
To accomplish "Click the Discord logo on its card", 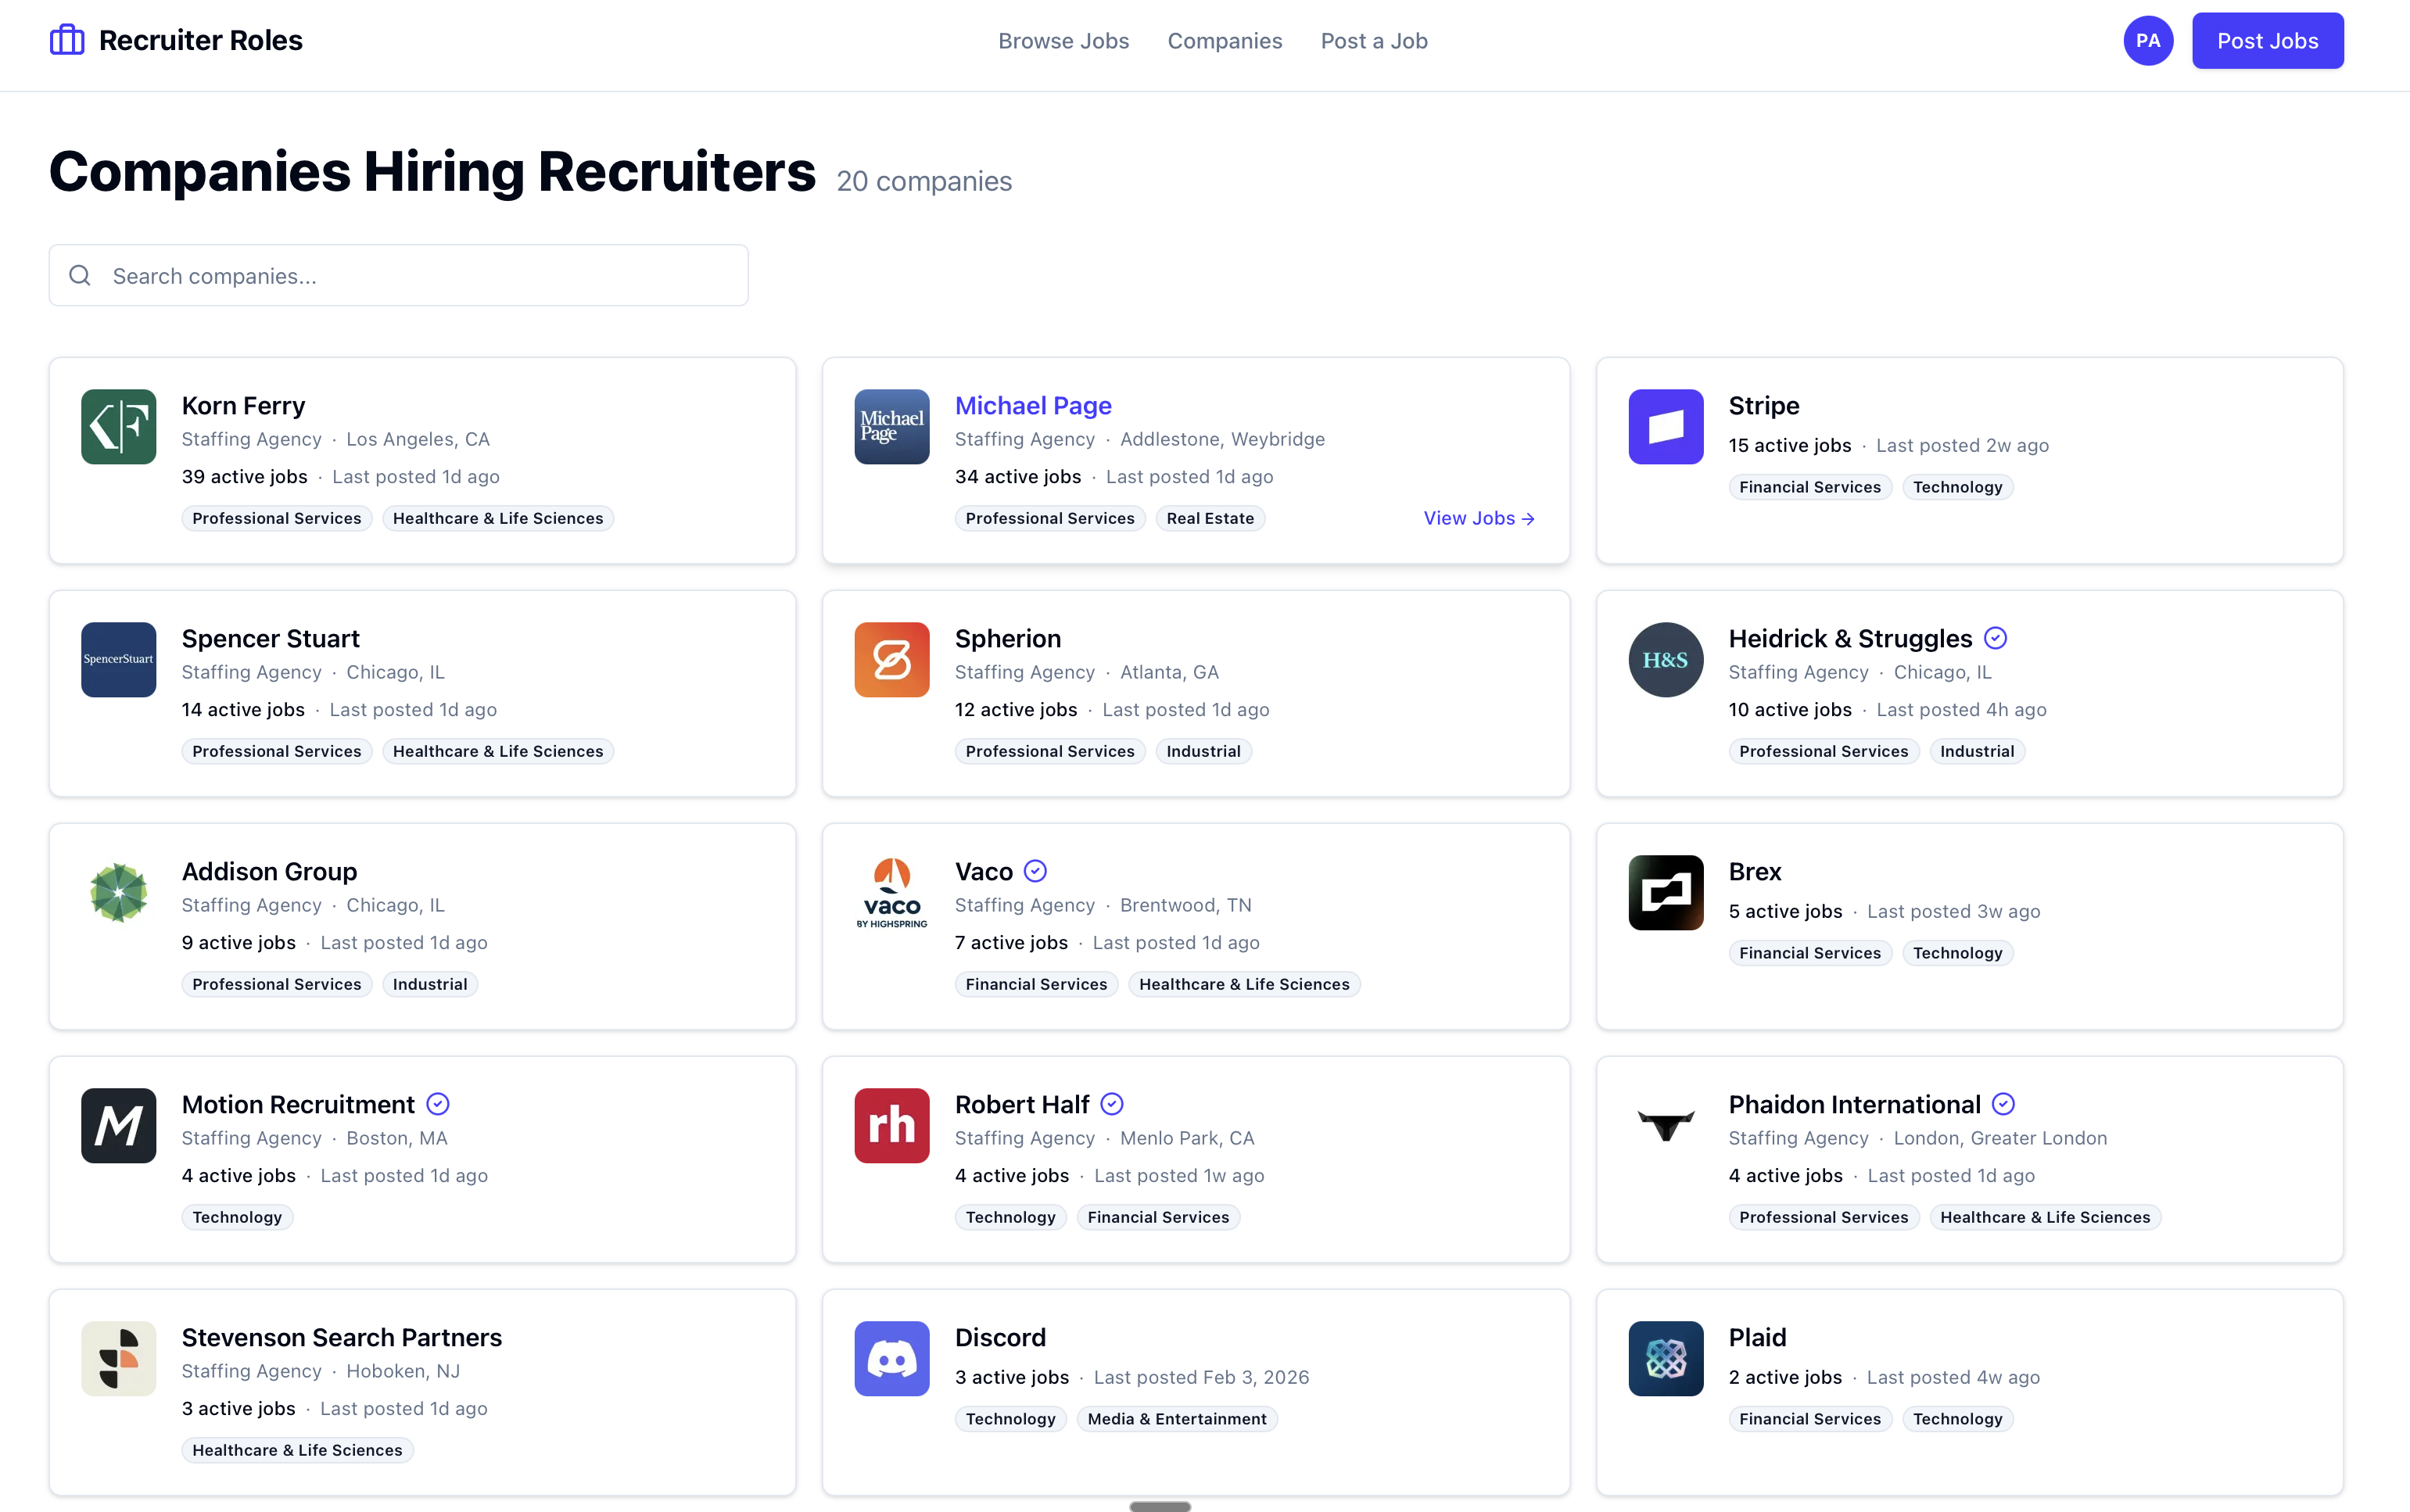I will (890, 1358).
